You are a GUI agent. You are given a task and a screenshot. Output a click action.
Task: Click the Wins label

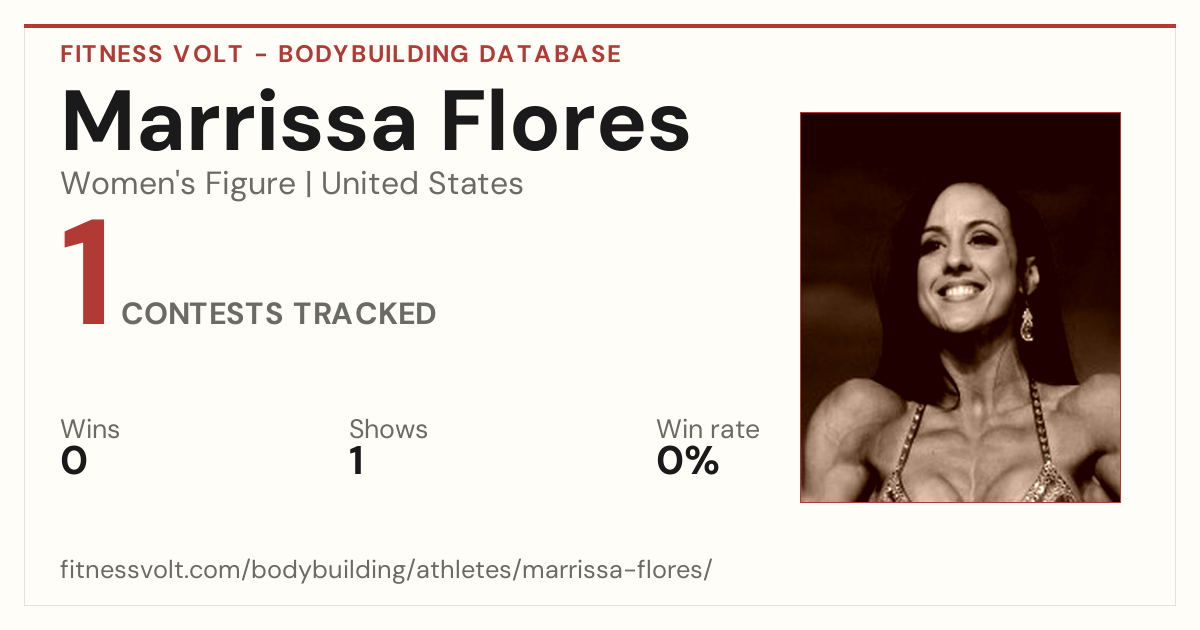[90, 429]
